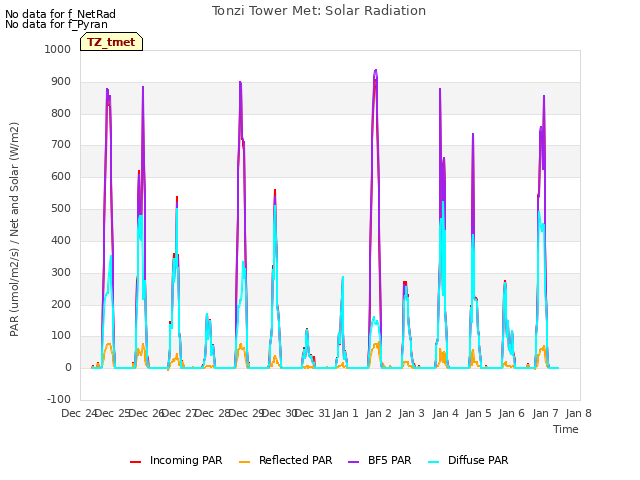Image resolution: width=640 pixels, height=480 pixels.
Task: Click the red Incoming PAR legend swatch
Action: coord(136,462)
